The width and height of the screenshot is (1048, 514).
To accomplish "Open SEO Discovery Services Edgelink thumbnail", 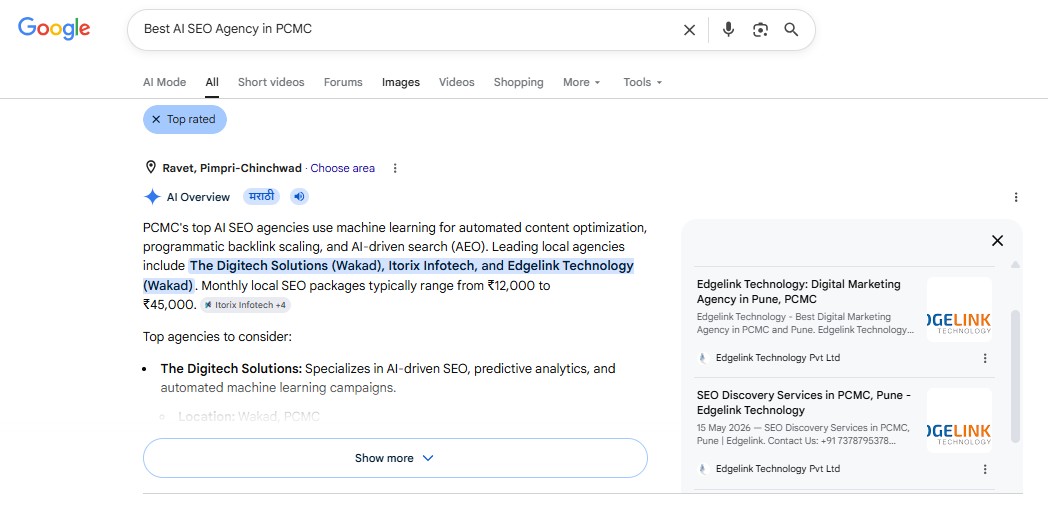I will [x=959, y=420].
